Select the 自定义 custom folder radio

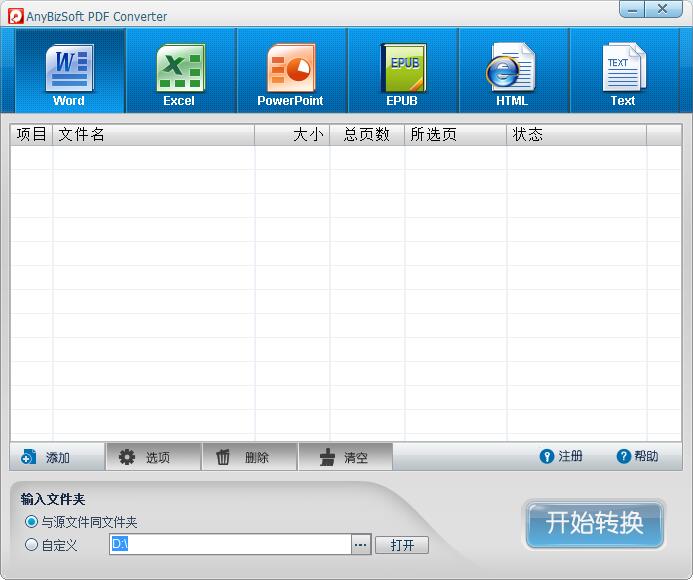tap(51, 545)
